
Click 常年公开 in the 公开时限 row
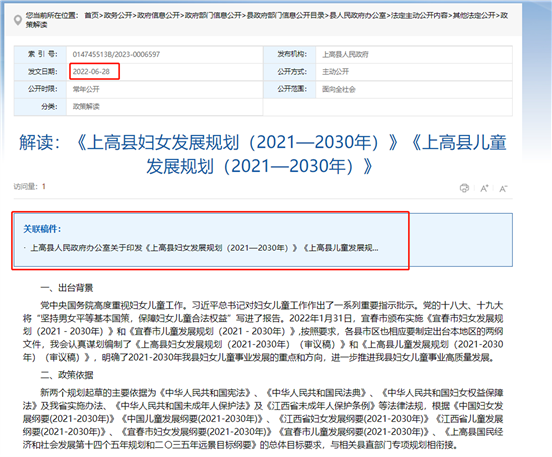(x=86, y=89)
